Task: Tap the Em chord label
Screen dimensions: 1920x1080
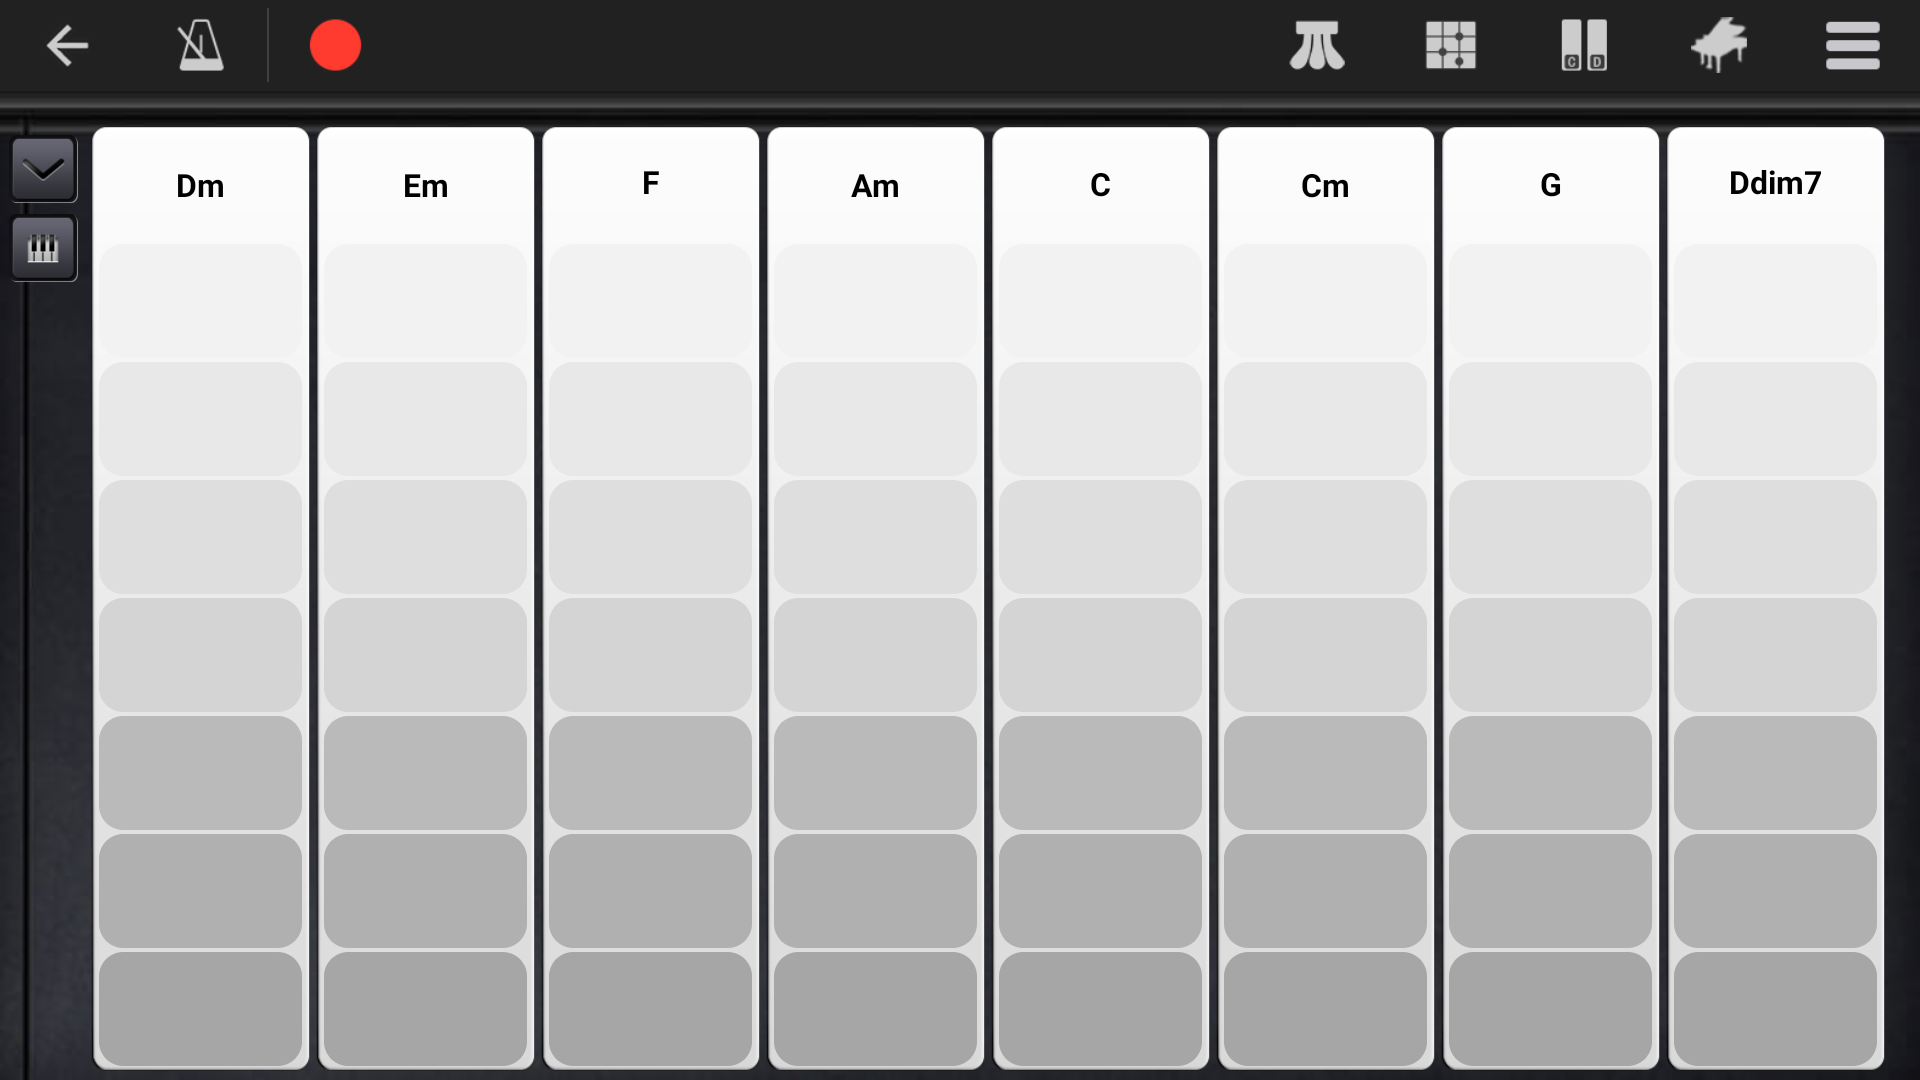Action: (x=425, y=186)
